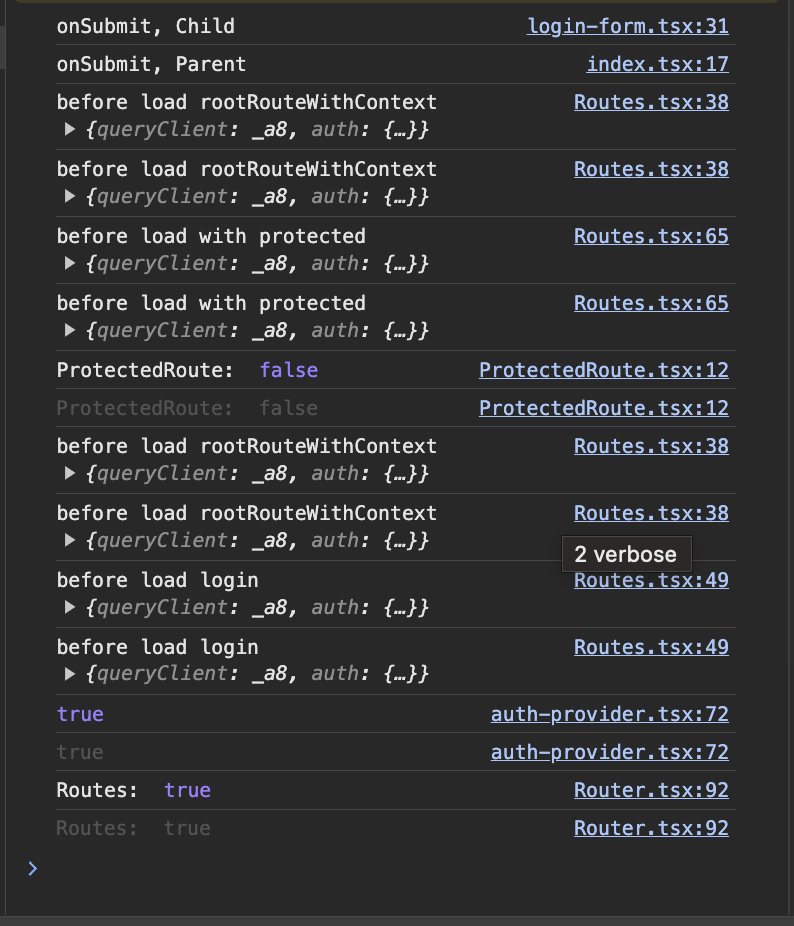Viewport: 794px width, 926px height.
Task: Expand object under last "before load login" log
Action: (70, 674)
